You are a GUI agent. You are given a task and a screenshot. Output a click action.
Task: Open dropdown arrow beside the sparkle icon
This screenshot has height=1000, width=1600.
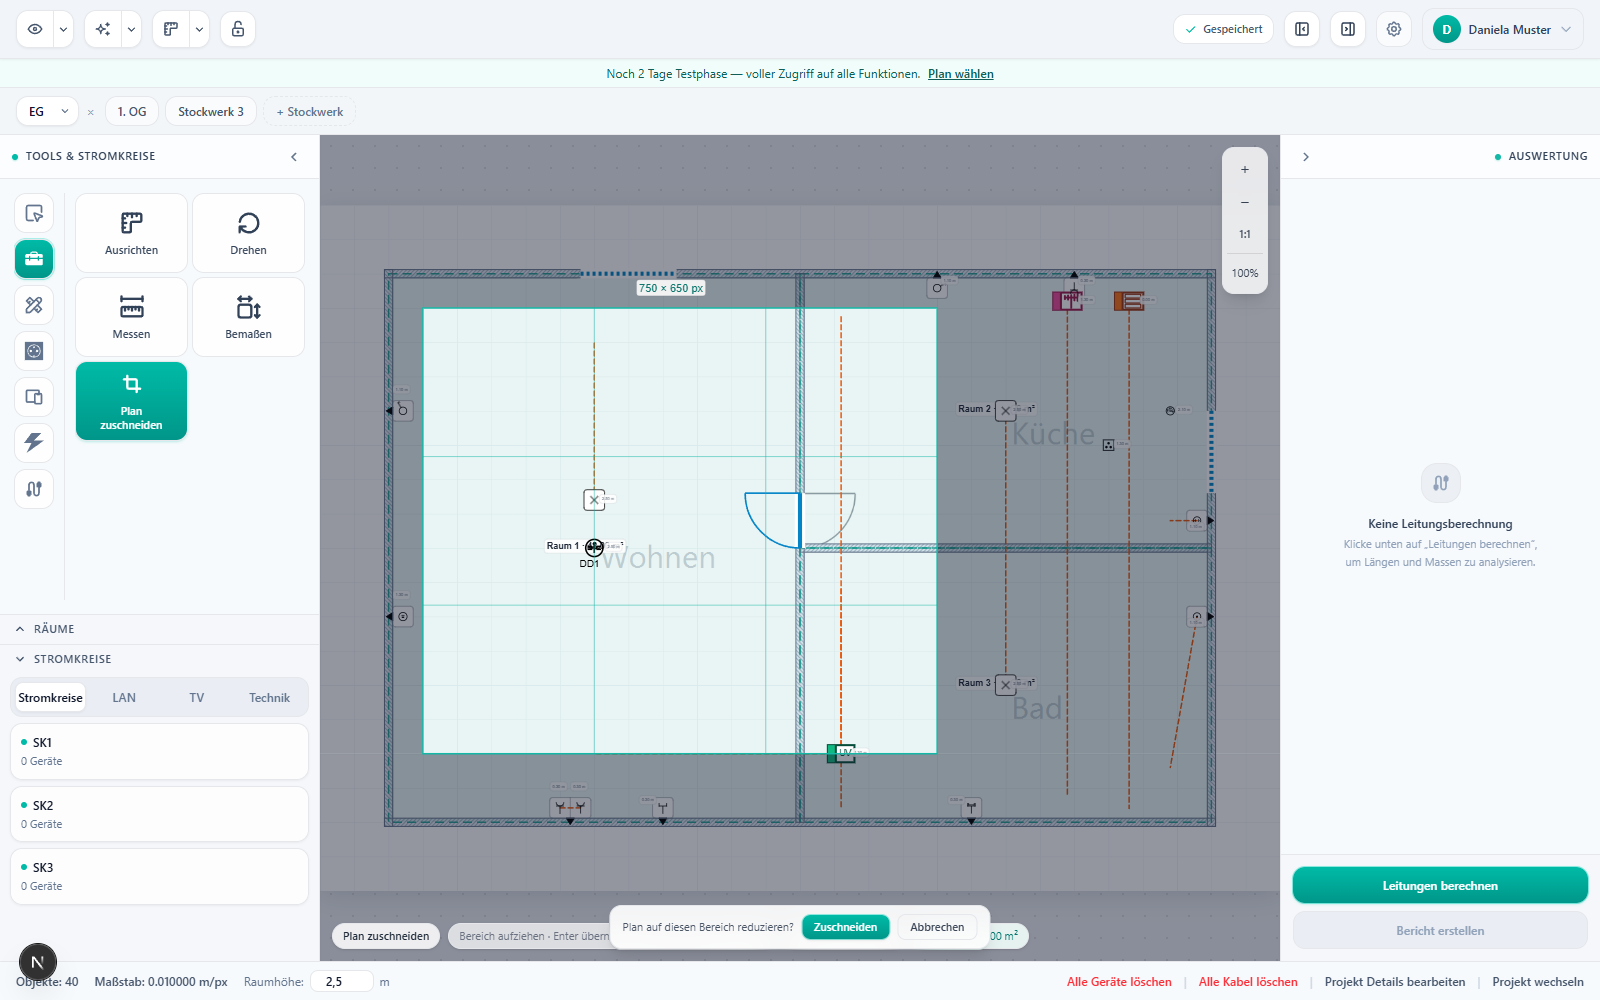click(131, 29)
